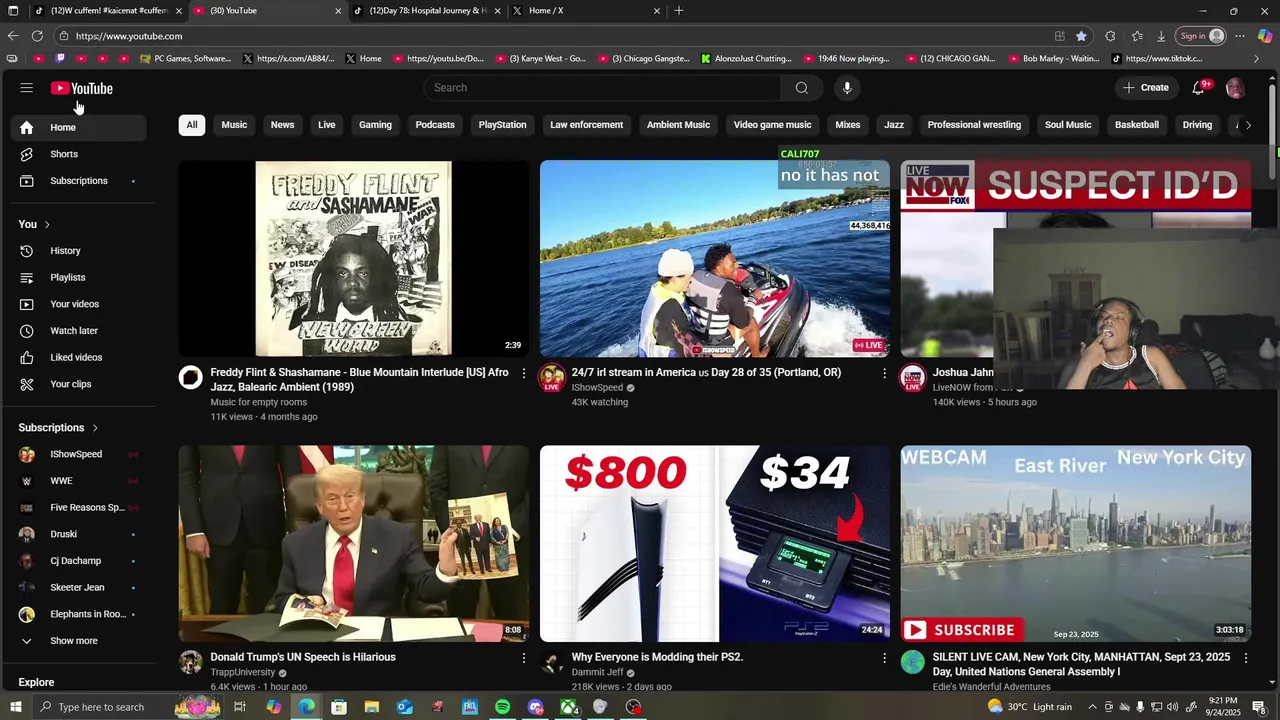Open the IShowSpeed subscription channel

[79, 454]
